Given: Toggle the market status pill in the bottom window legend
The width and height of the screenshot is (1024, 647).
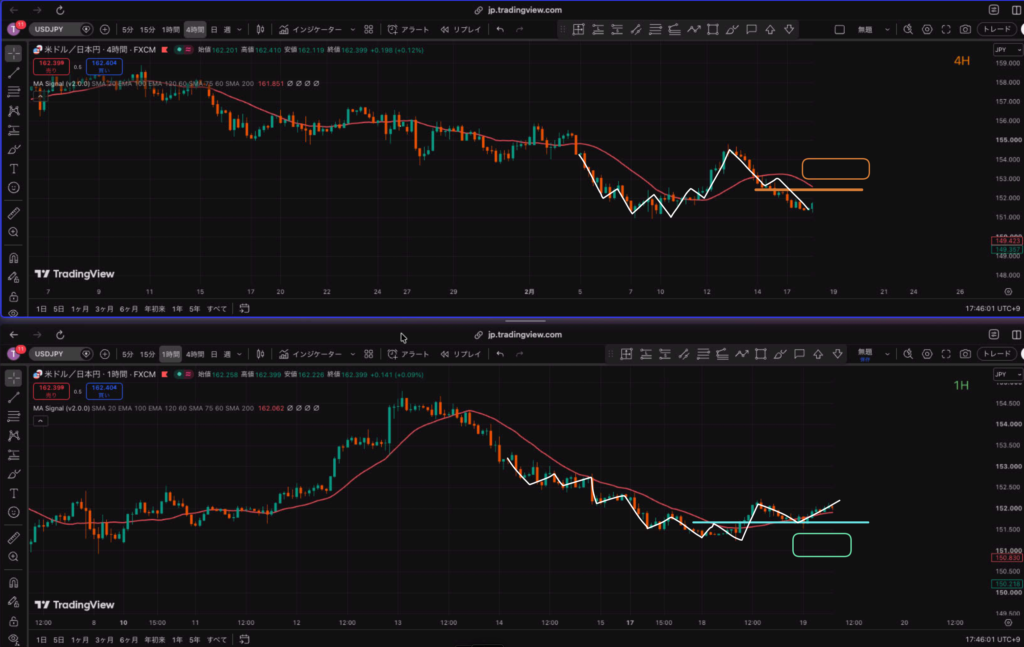Looking at the screenshot, I should [184, 374].
